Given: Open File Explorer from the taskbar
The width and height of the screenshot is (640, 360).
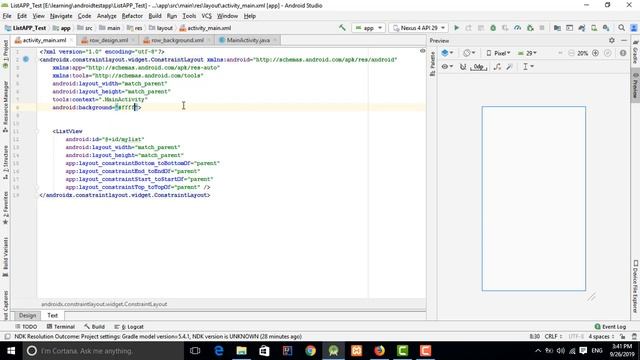Looking at the screenshot, I should pyautogui.click(x=241, y=351).
